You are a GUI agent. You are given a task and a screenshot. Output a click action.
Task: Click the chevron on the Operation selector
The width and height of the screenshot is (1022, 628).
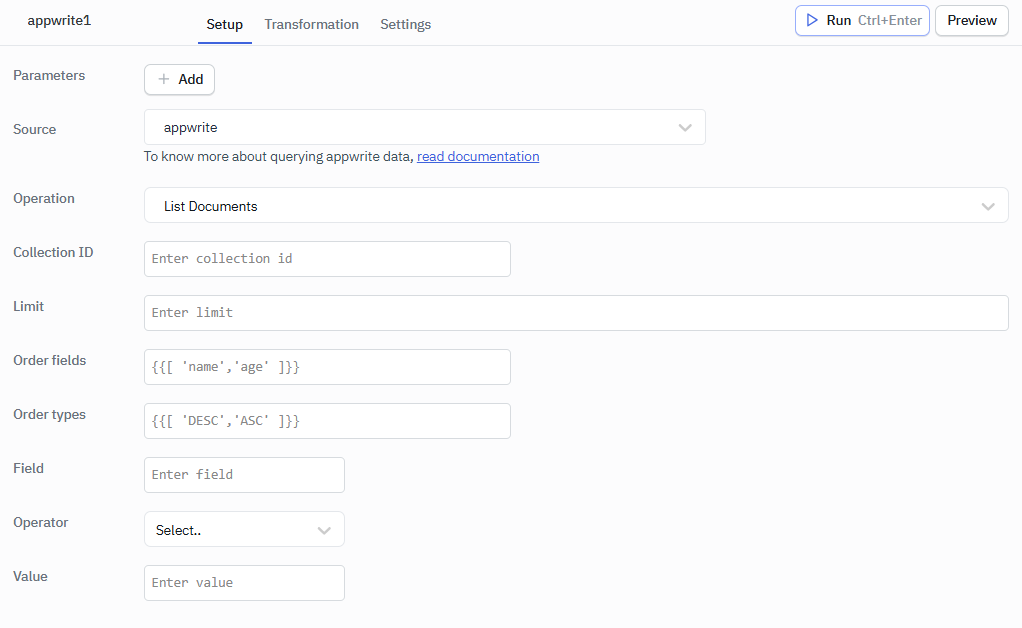(988, 206)
